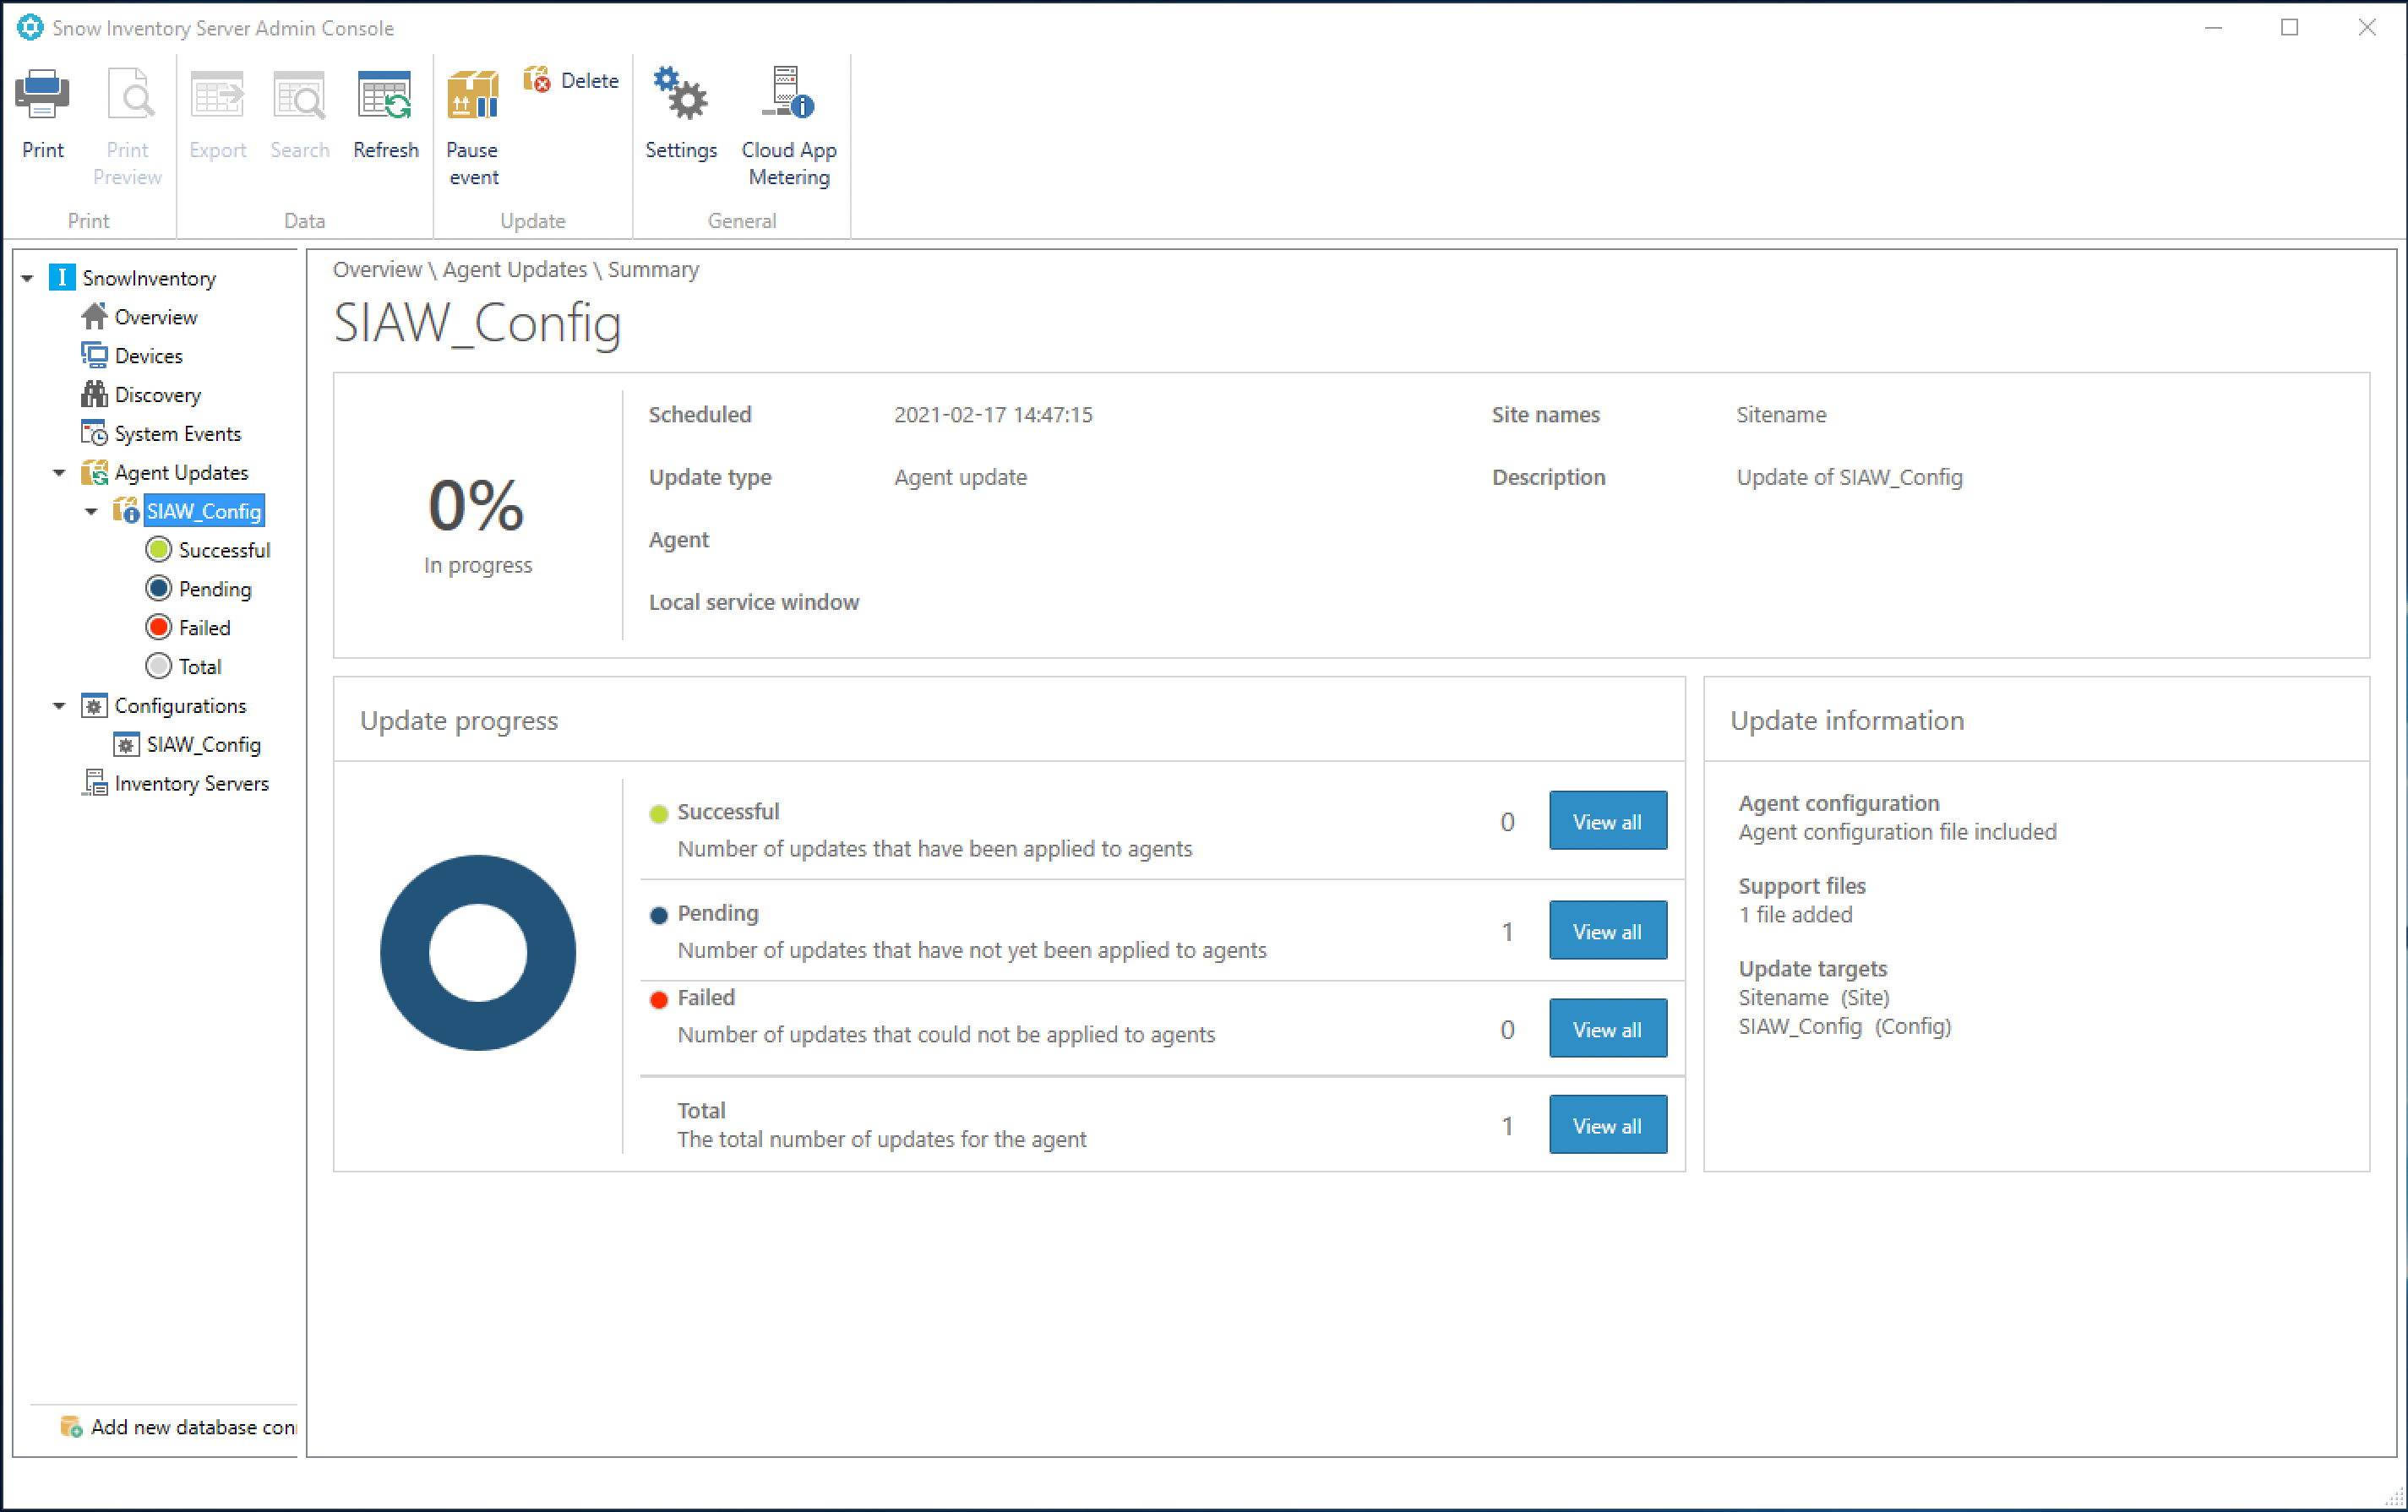Open the System Events tree item
Viewport: 2408px width, 1512px height.
point(178,434)
